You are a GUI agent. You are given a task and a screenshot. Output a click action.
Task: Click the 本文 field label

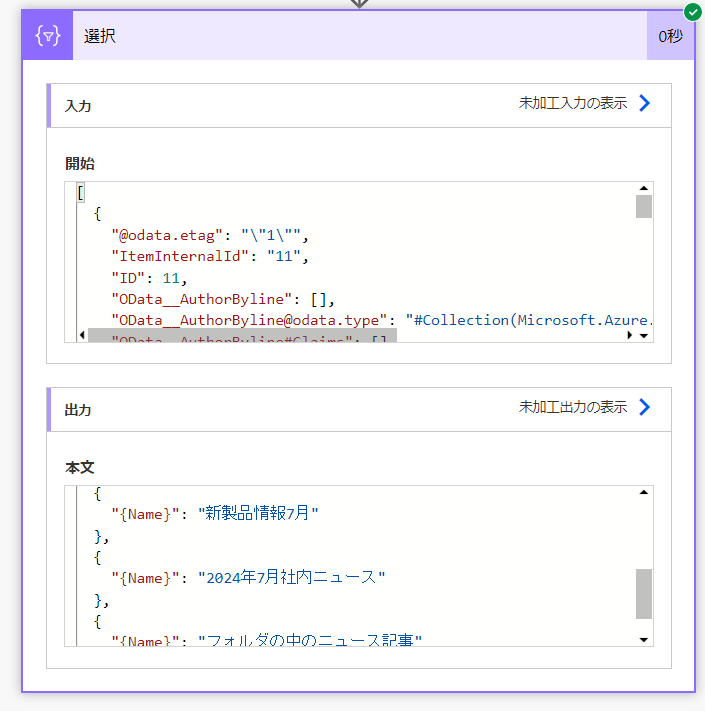coord(80,467)
